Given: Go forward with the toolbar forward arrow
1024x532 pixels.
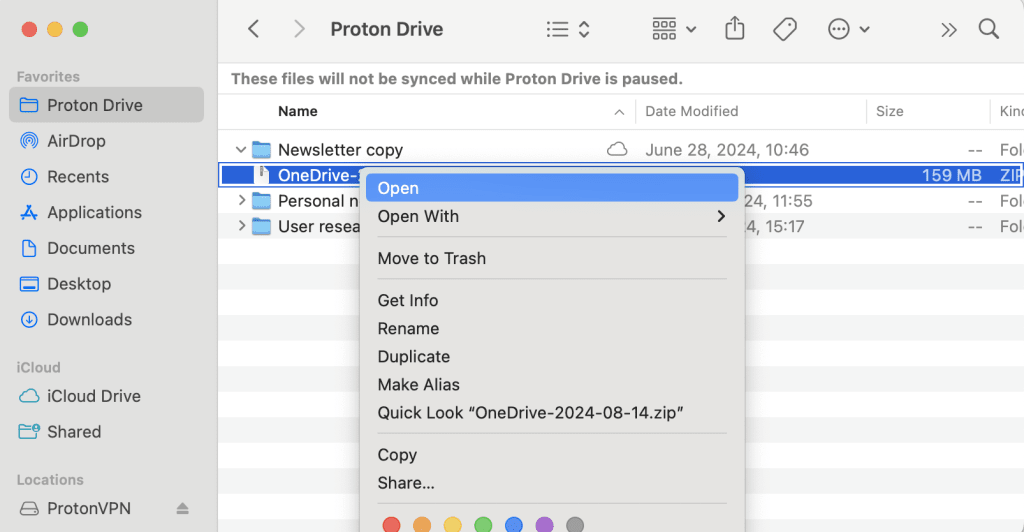Looking at the screenshot, I should coord(299,29).
